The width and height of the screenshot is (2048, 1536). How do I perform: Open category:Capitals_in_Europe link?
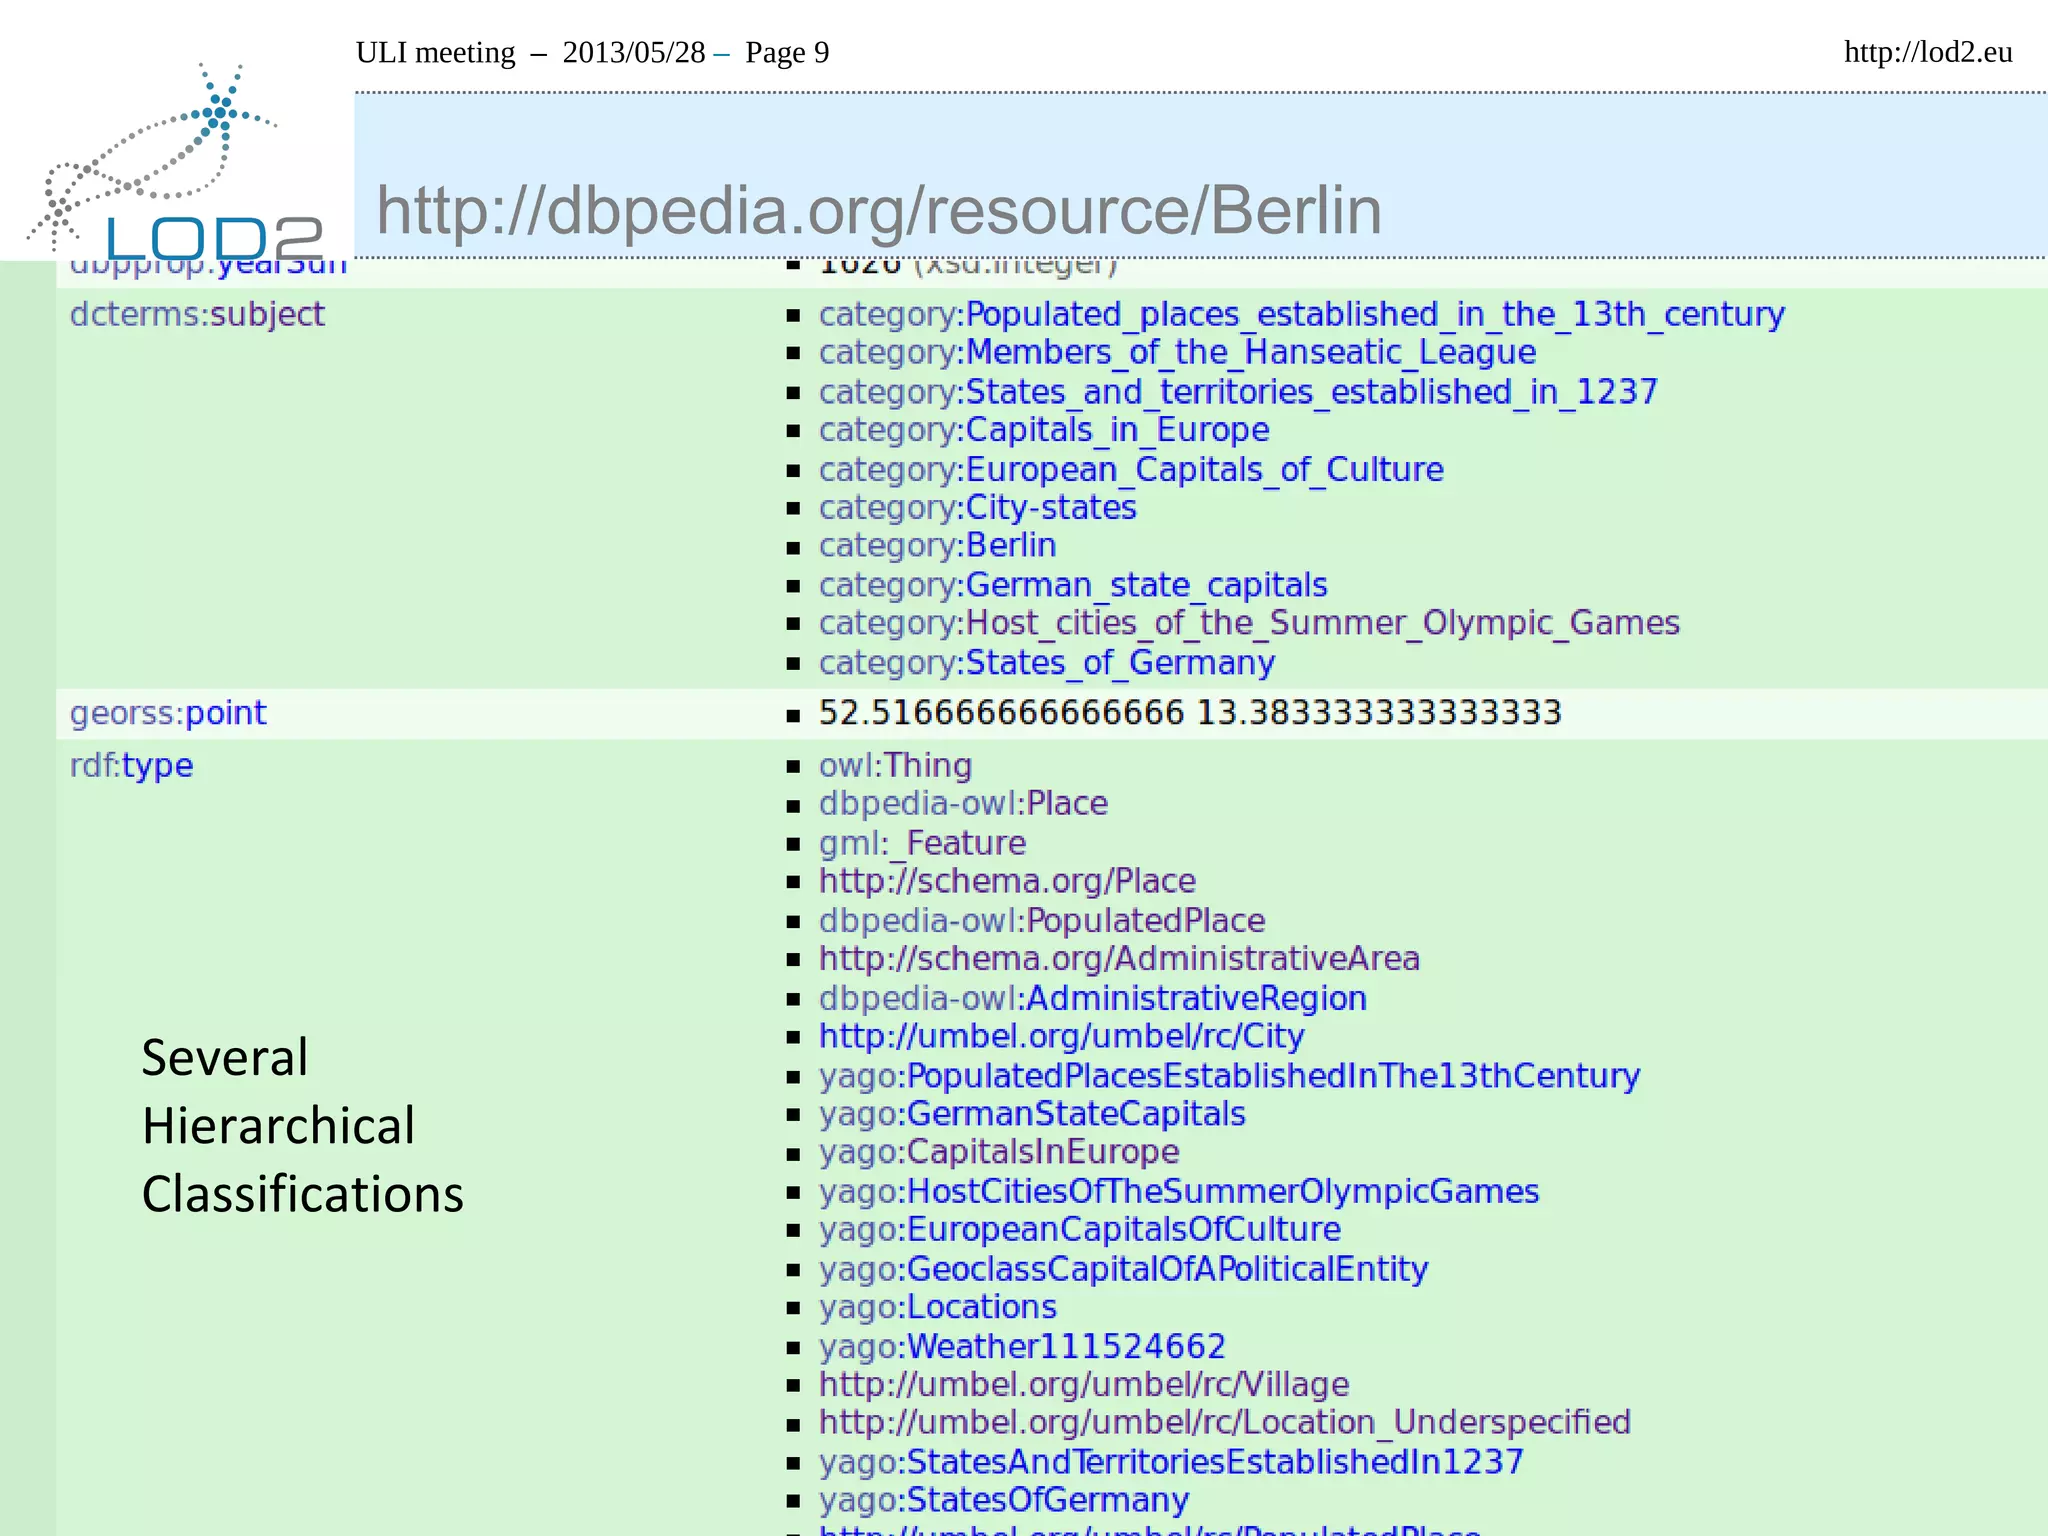tap(1044, 430)
